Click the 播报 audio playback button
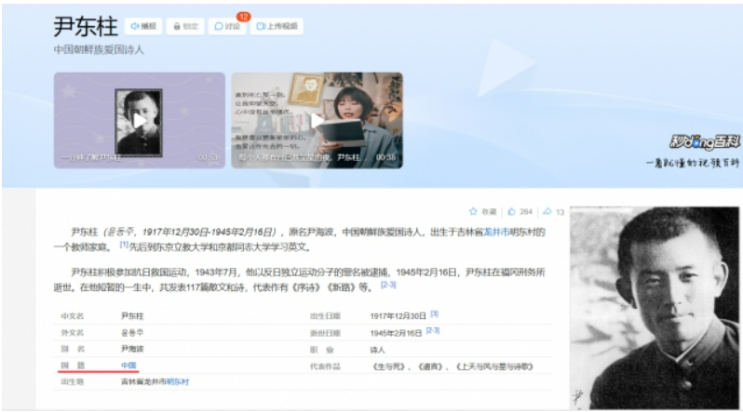 143,26
